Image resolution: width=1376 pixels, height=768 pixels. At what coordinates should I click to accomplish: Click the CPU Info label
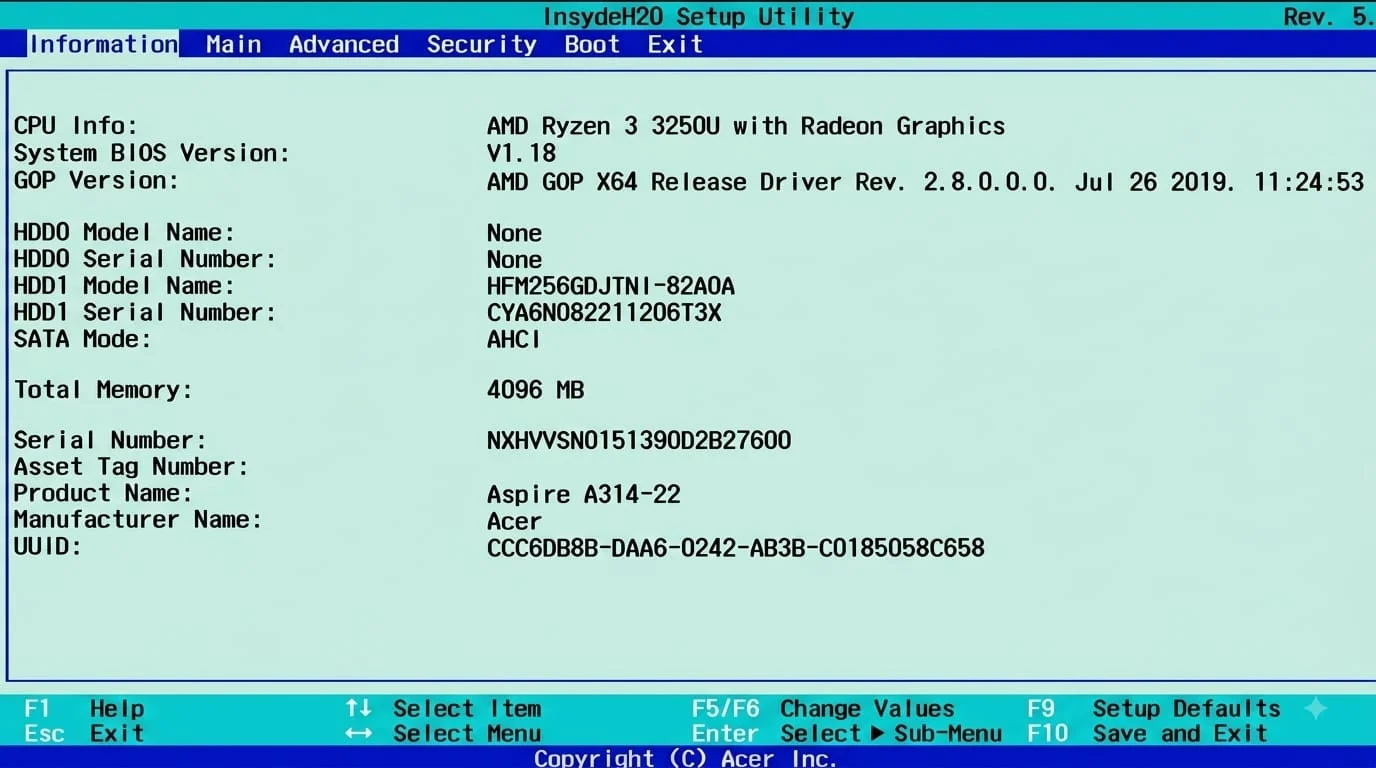pos(76,126)
